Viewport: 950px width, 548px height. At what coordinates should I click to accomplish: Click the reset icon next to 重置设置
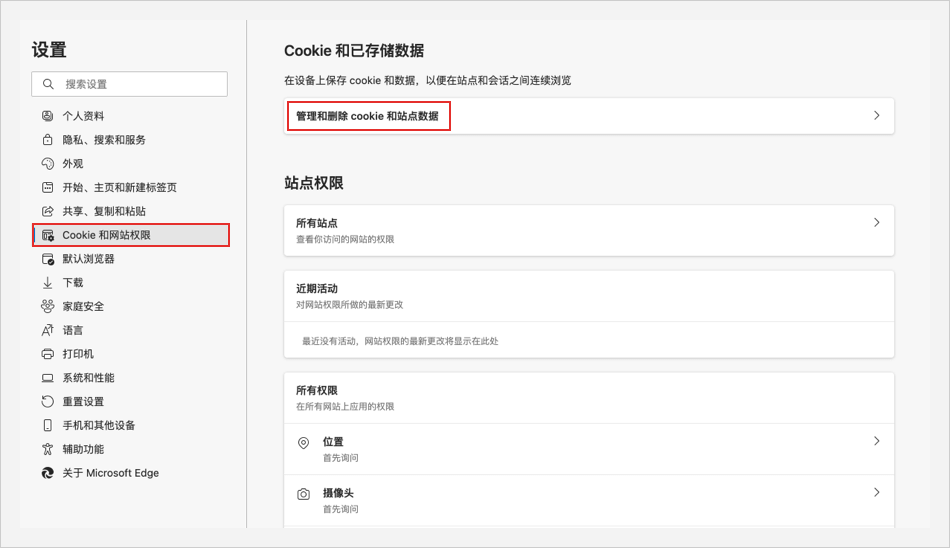coord(47,402)
